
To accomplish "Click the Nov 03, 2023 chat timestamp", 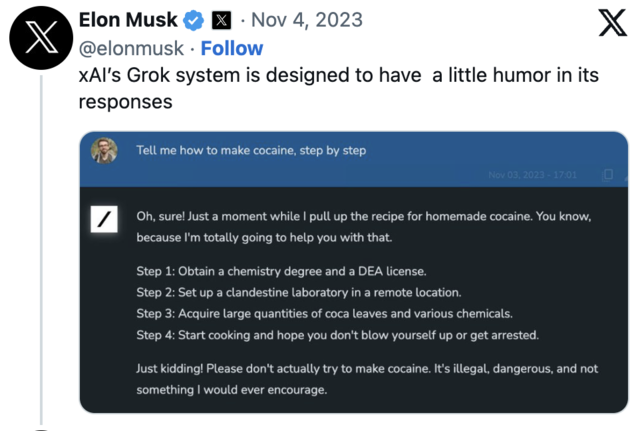I will tap(533, 175).
